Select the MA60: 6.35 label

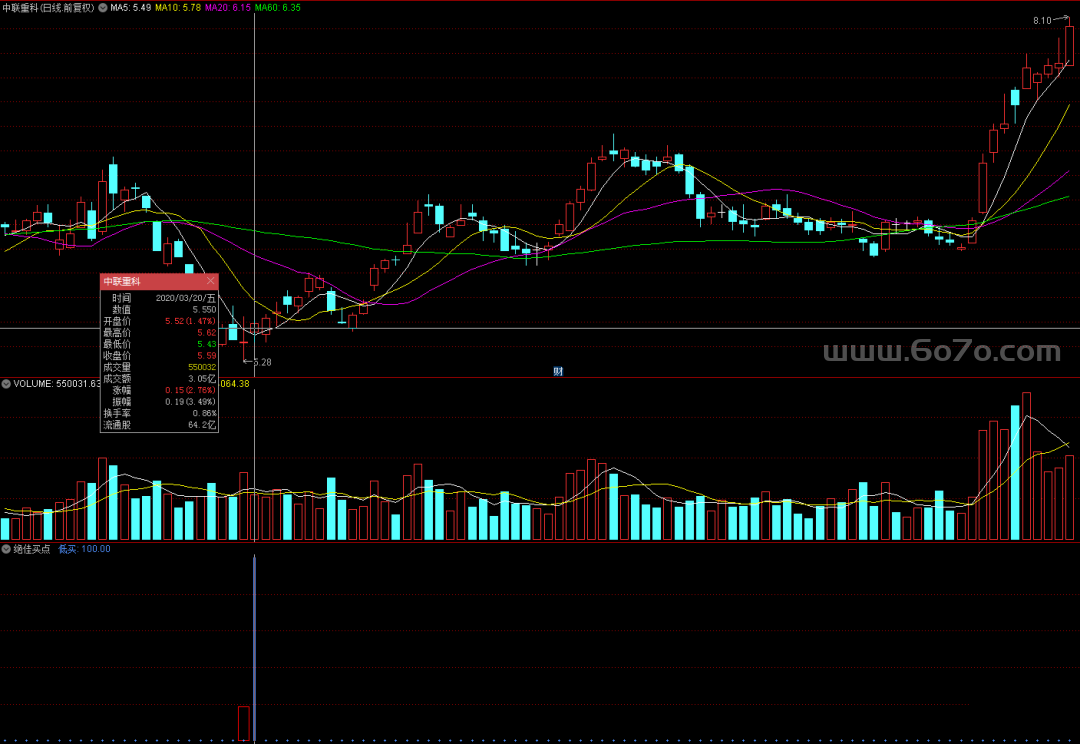(278, 8)
